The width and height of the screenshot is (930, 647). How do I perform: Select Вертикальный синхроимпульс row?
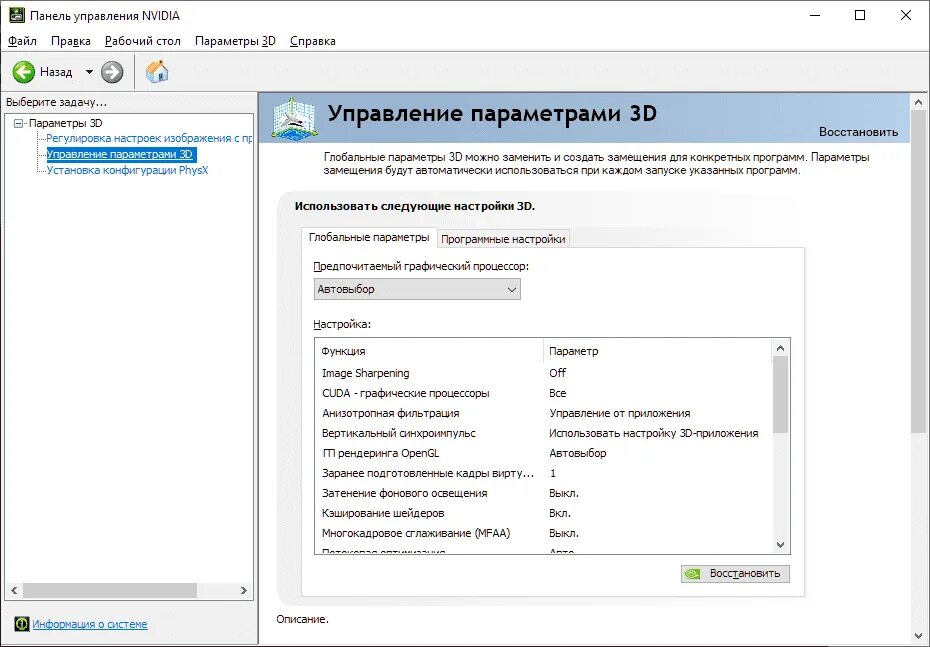(x=544, y=433)
